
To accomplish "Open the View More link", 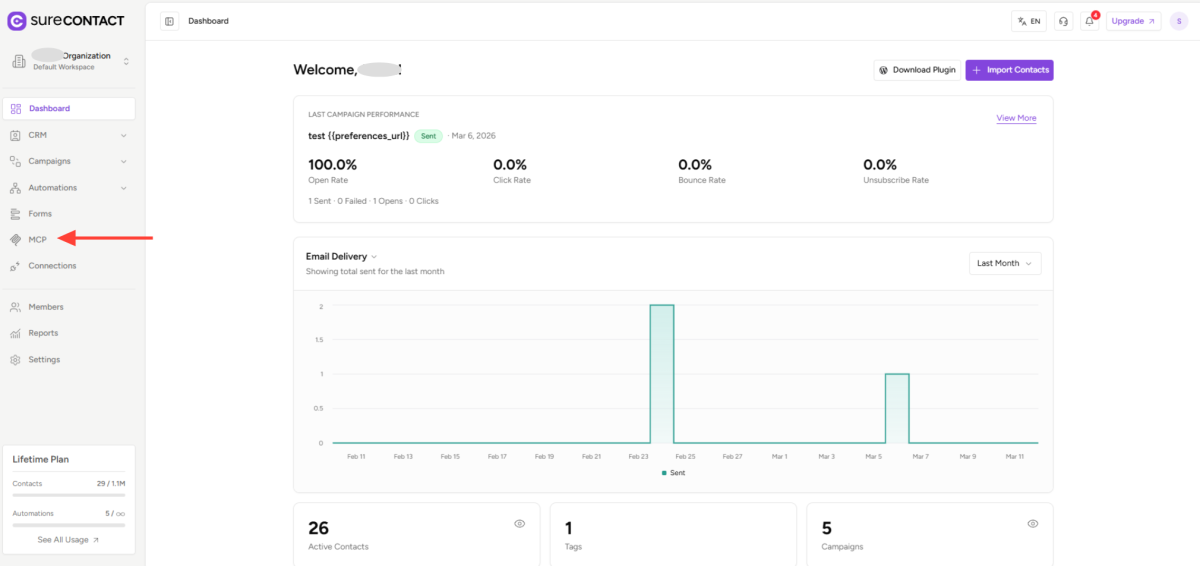I will [1016, 118].
